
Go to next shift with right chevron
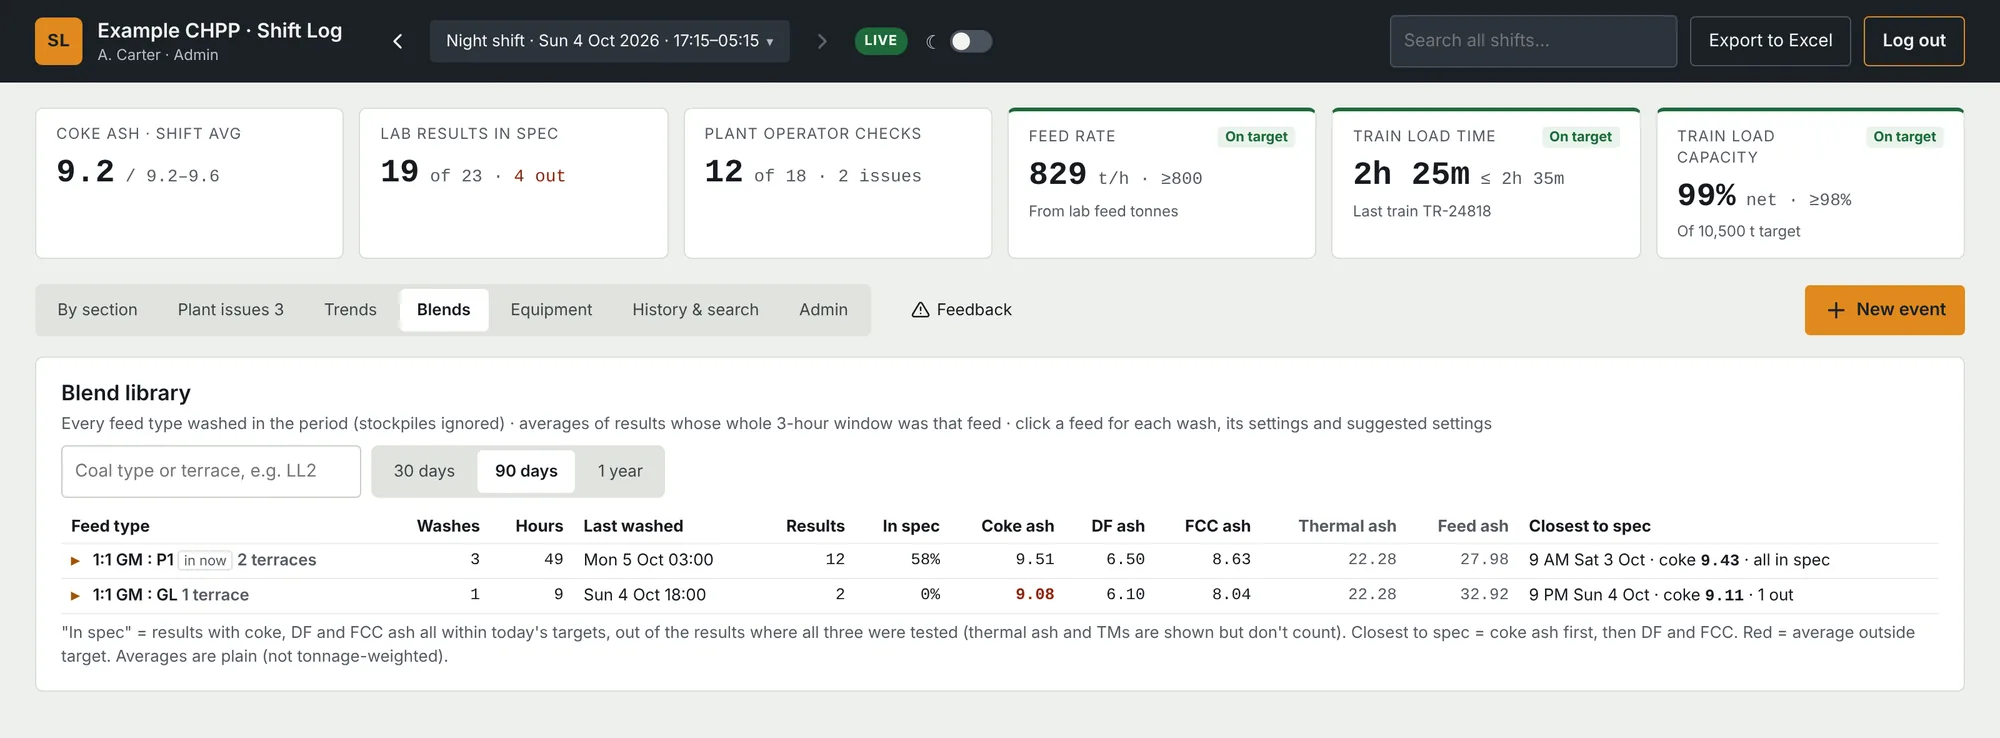click(x=822, y=41)
